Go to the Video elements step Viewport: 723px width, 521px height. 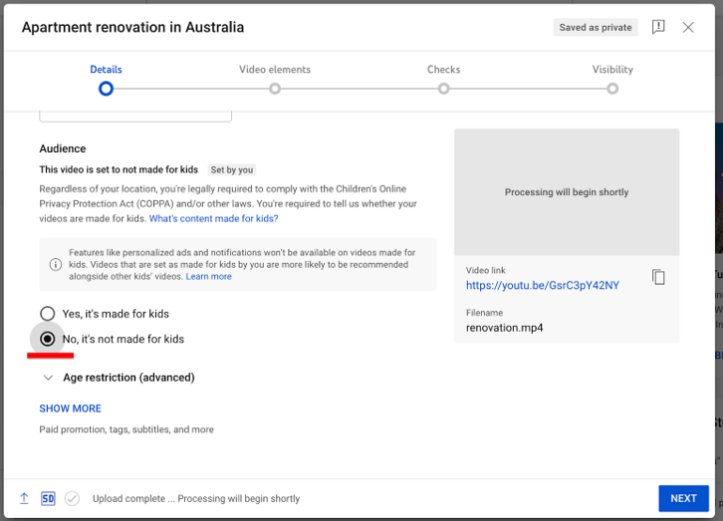tap(275, 88)
